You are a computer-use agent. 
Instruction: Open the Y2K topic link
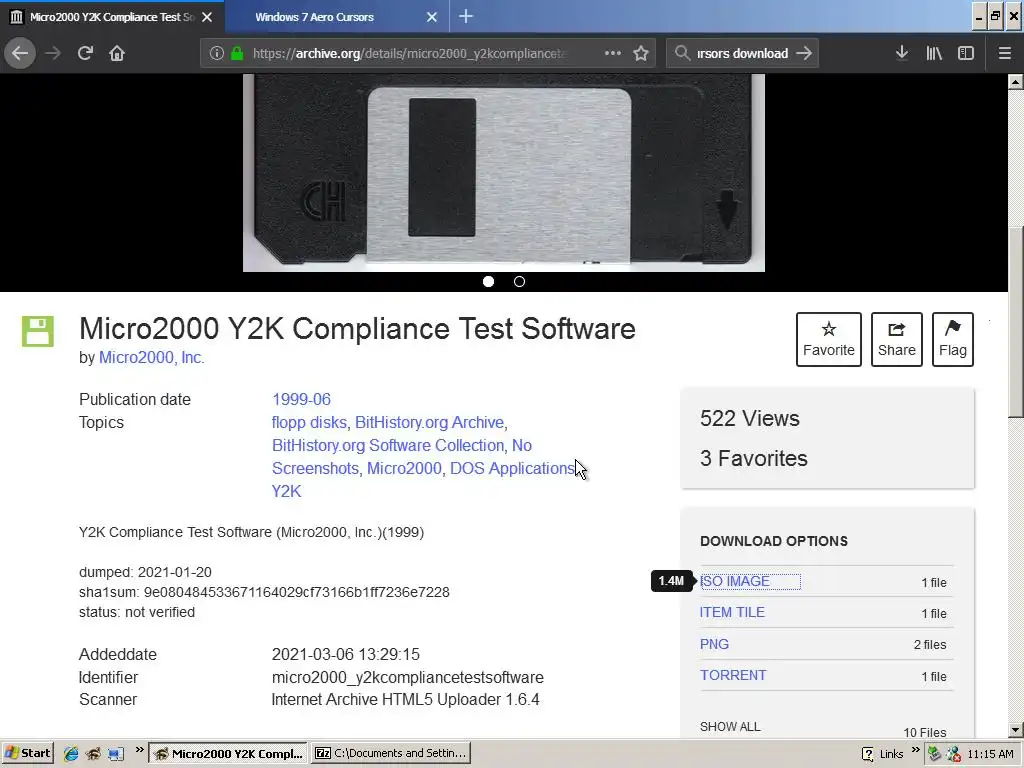[286, 491]
